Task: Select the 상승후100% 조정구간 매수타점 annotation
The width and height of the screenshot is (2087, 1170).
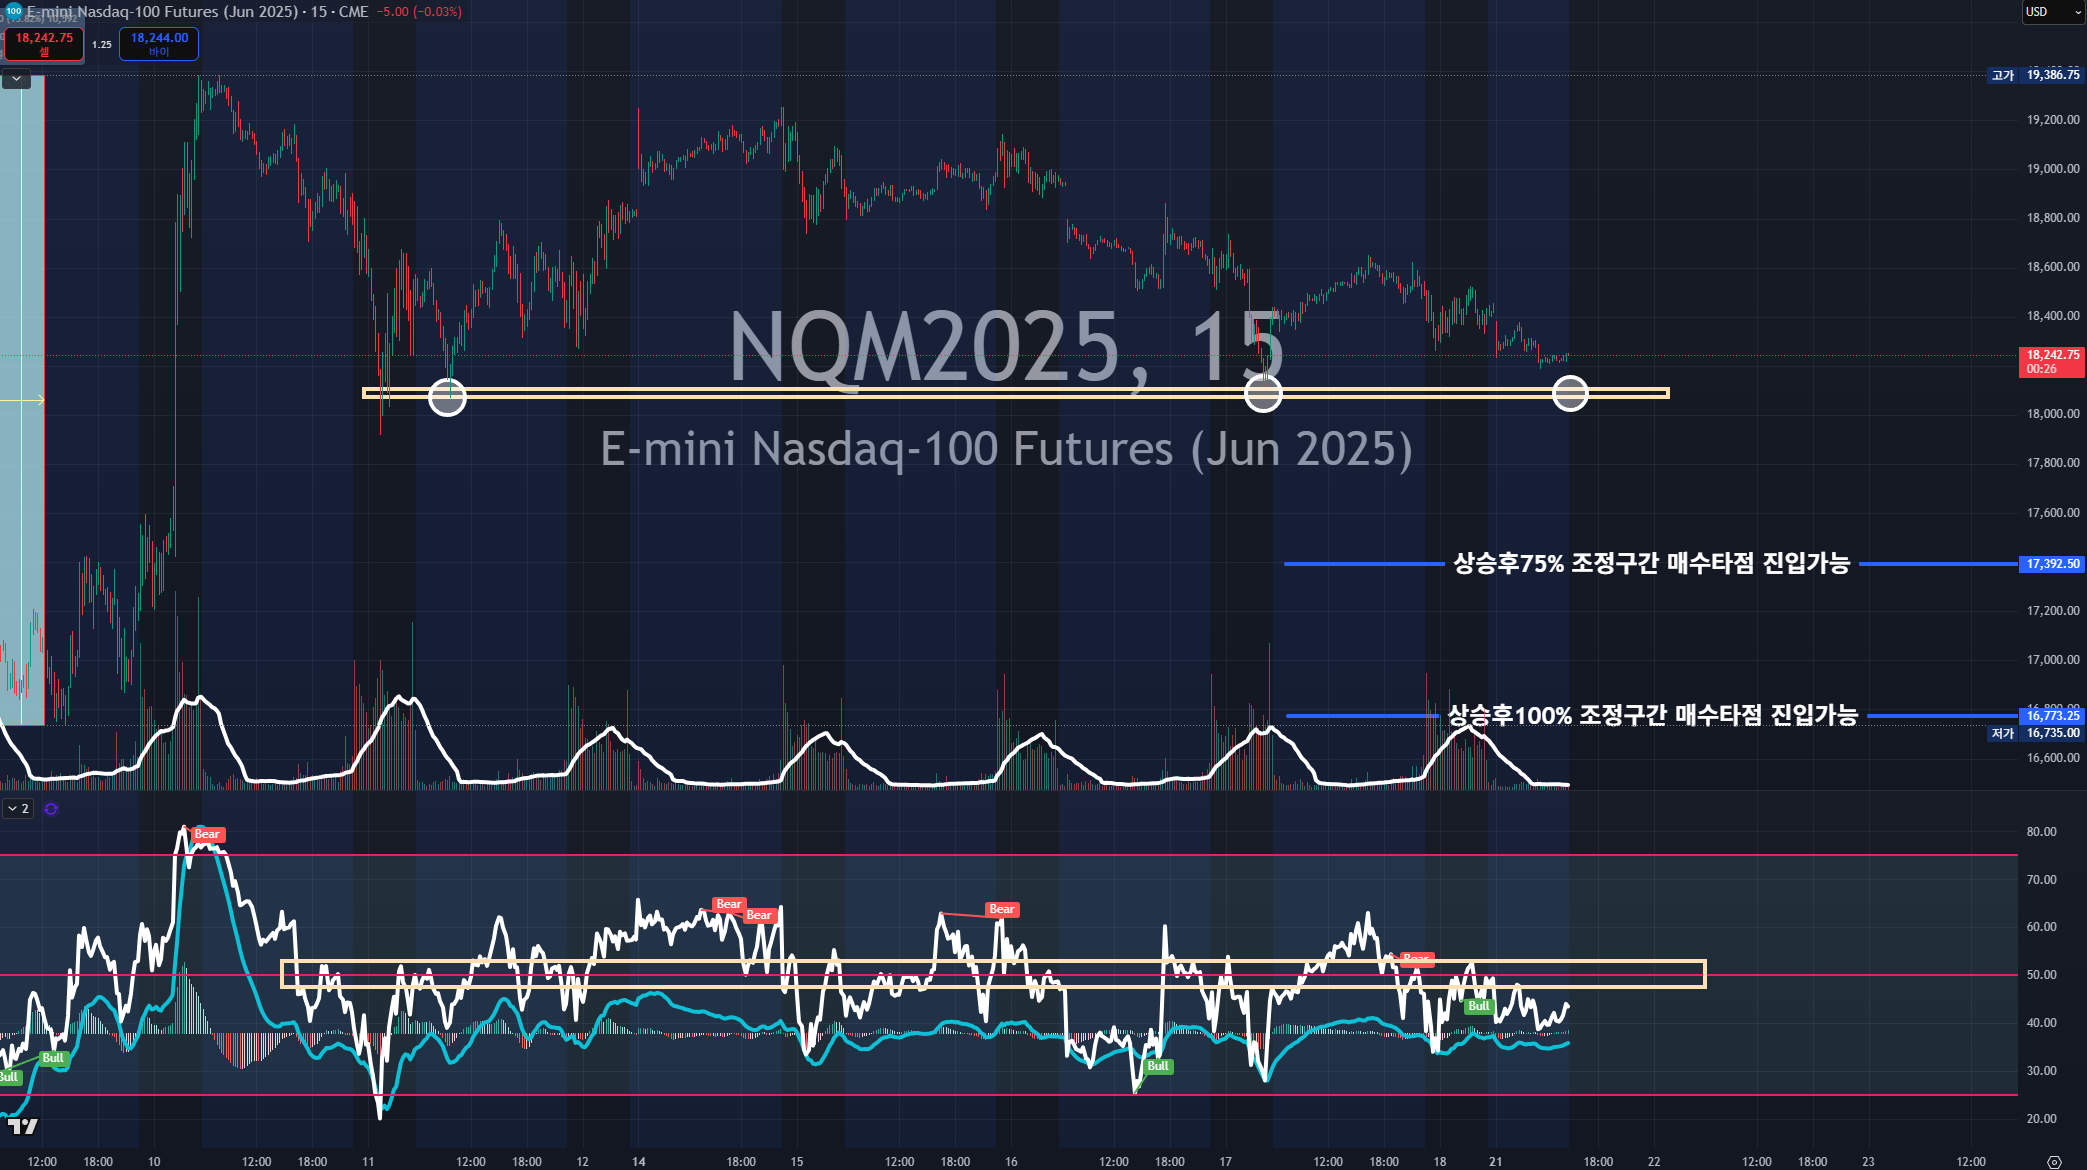Action: (x=1653, y=715)
